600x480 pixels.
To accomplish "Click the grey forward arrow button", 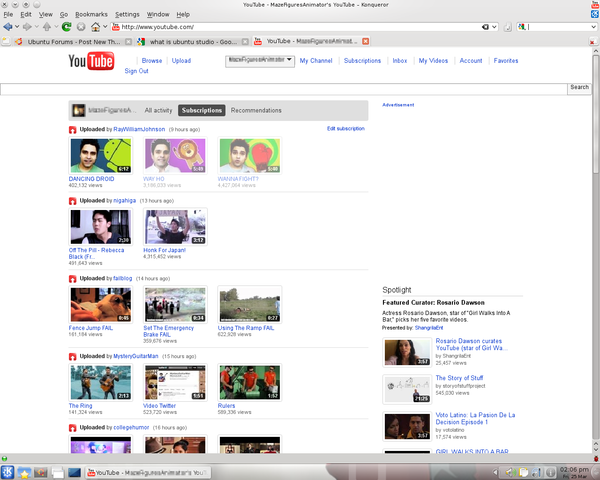I will 27,27.
